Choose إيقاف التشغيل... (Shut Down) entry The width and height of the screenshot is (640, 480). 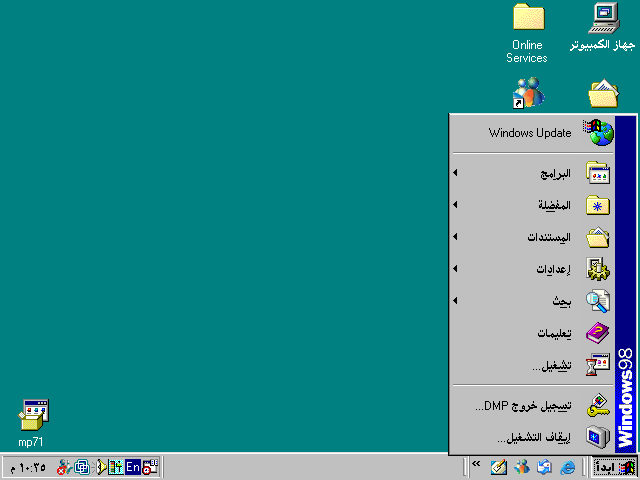point(532,437)
